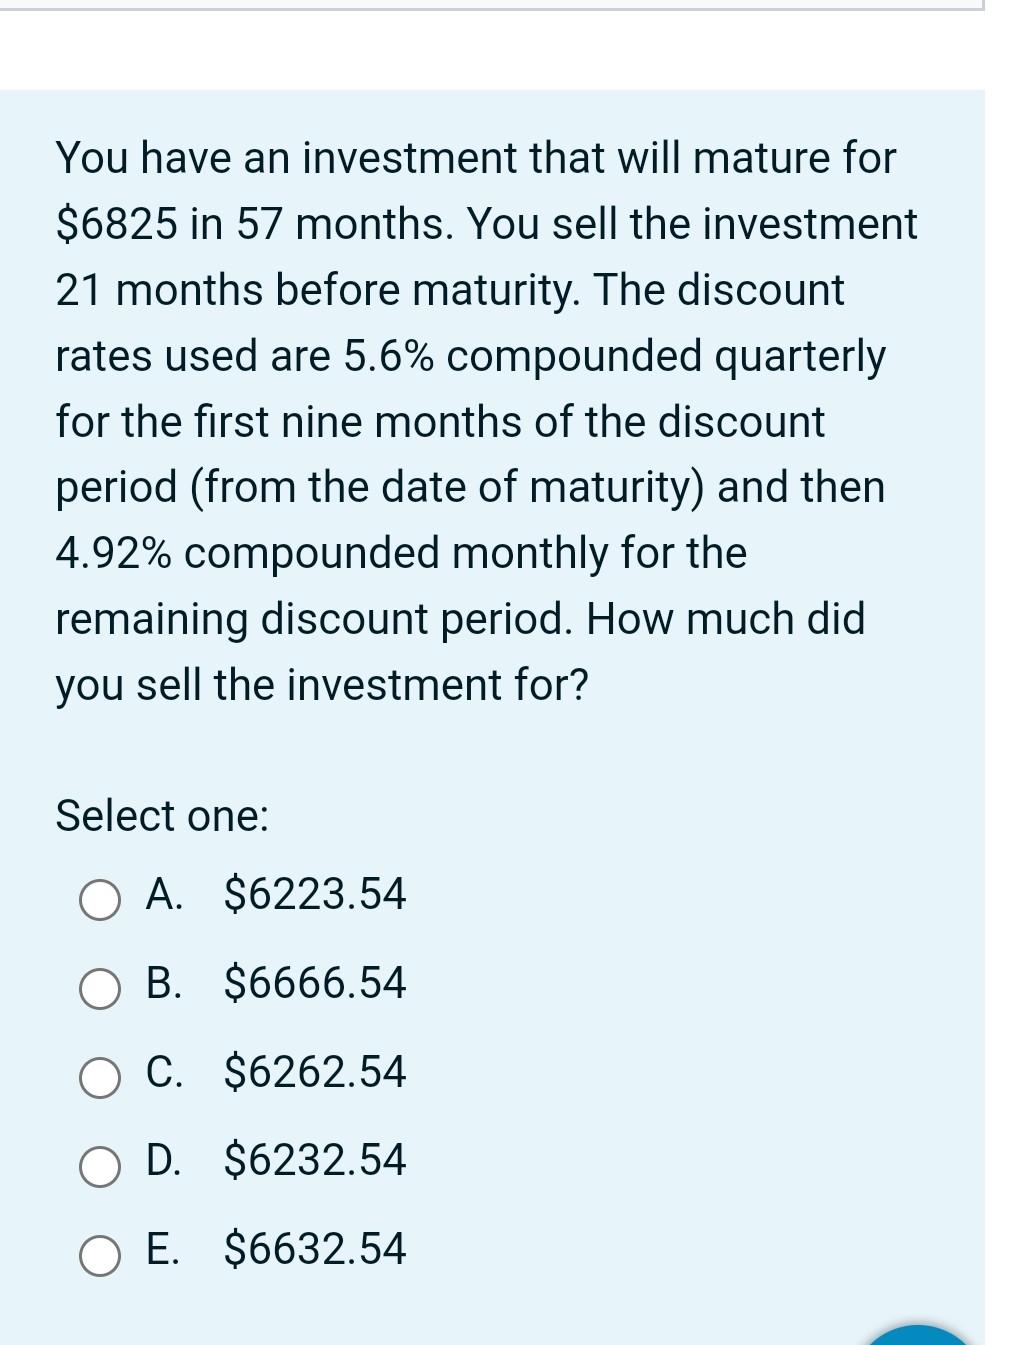Click the 4.92% rate in the question

113,553
